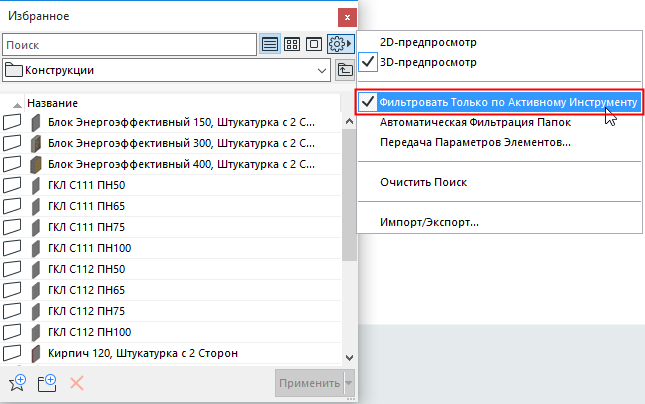Sort by the Название column header
The image size is (645, 404).
(x=52, y=103)
